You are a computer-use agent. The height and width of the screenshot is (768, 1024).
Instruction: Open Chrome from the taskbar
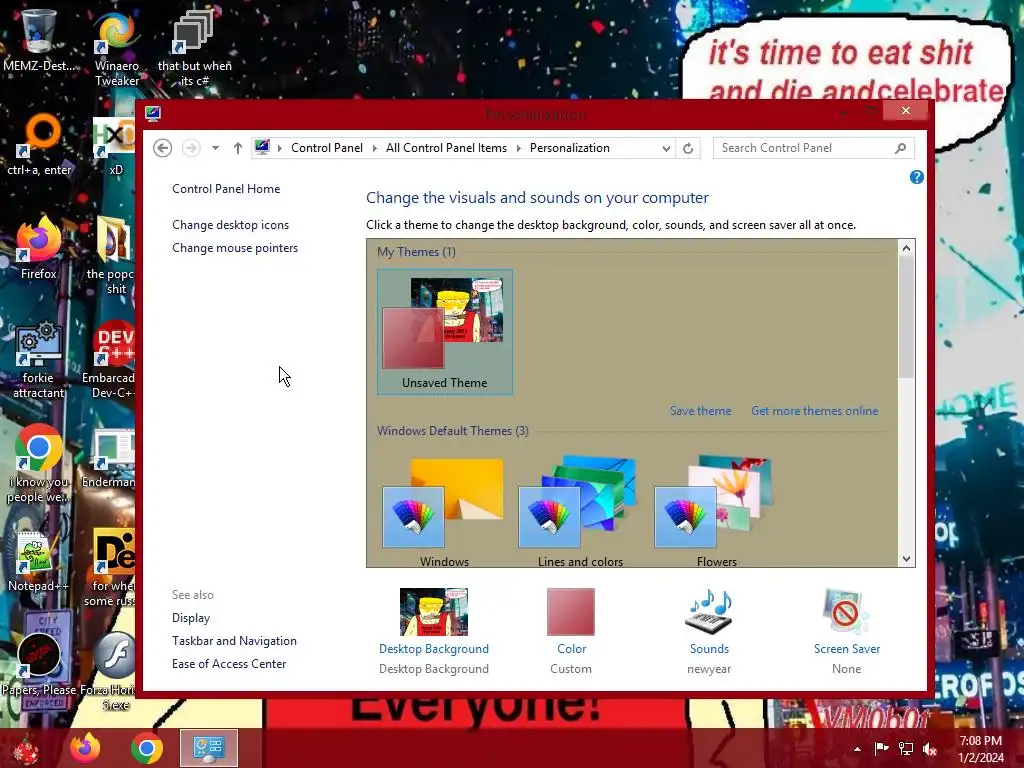(x=147, y=748)
